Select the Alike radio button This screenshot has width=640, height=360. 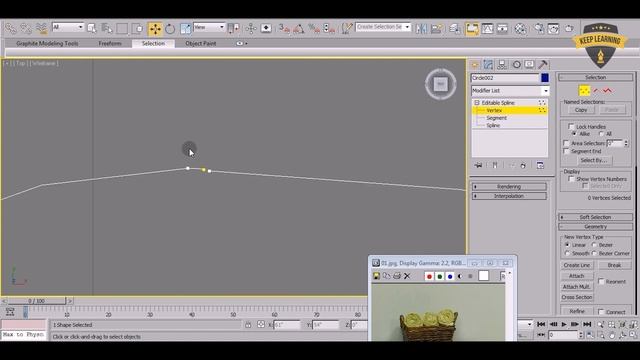[574, 134]
